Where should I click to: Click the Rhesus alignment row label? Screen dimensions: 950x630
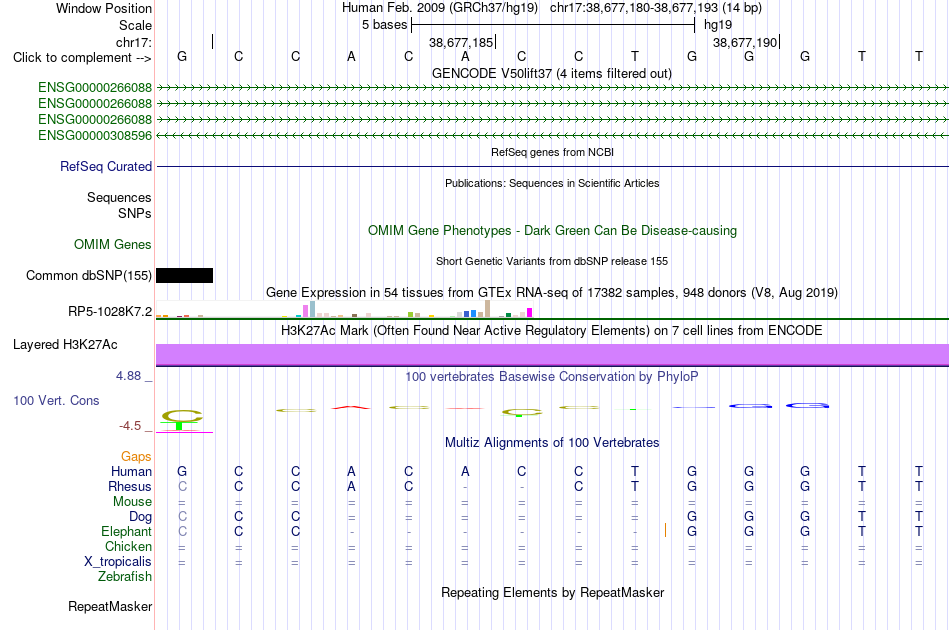[x=130, y=486]
